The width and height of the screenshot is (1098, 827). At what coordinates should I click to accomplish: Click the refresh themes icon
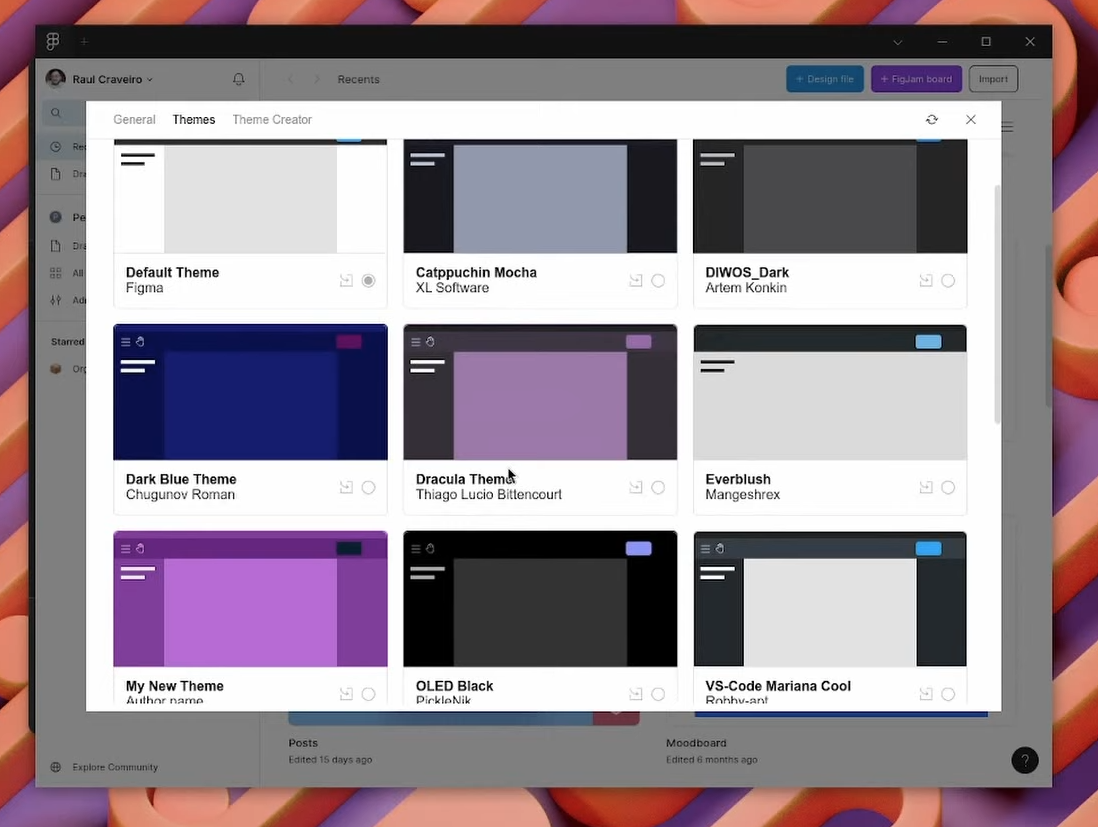pyautogui.click(x=932, y=119)
